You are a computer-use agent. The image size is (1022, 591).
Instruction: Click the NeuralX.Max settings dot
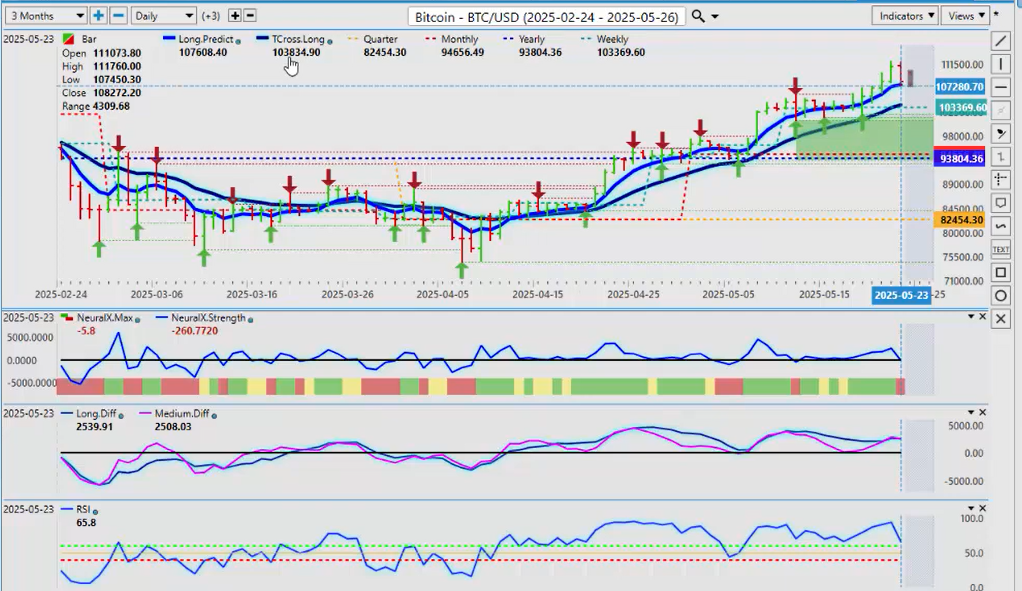tap(138, 319)
